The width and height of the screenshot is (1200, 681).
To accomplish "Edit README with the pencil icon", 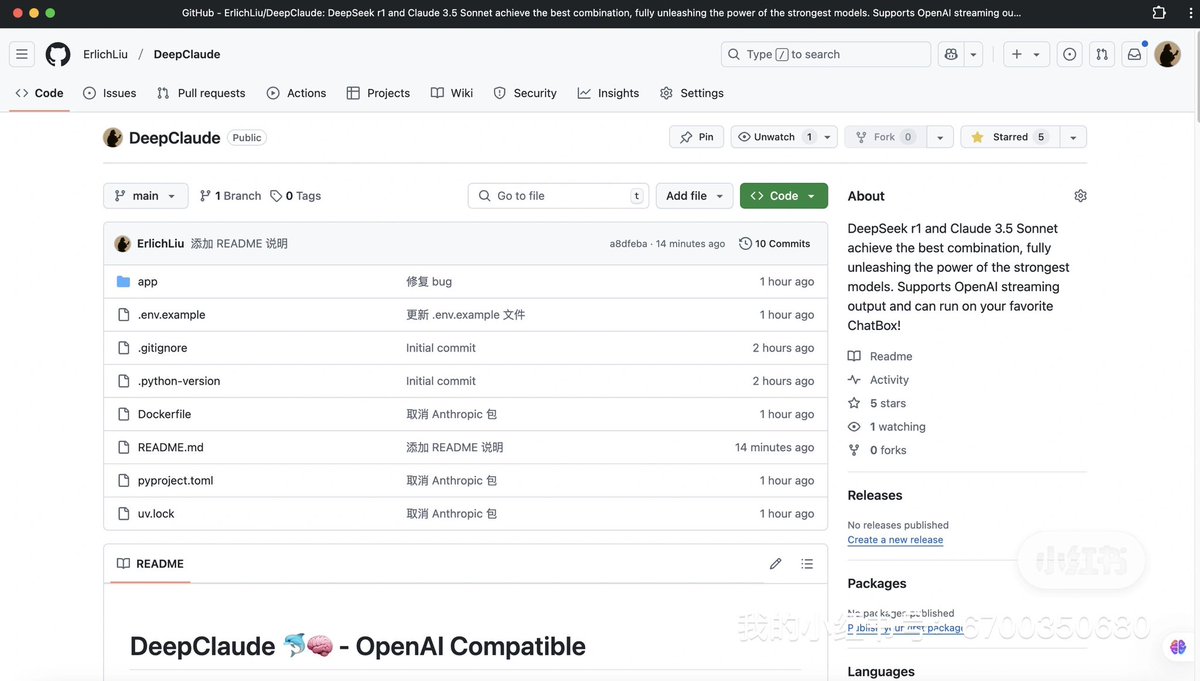I will point(775,564).
